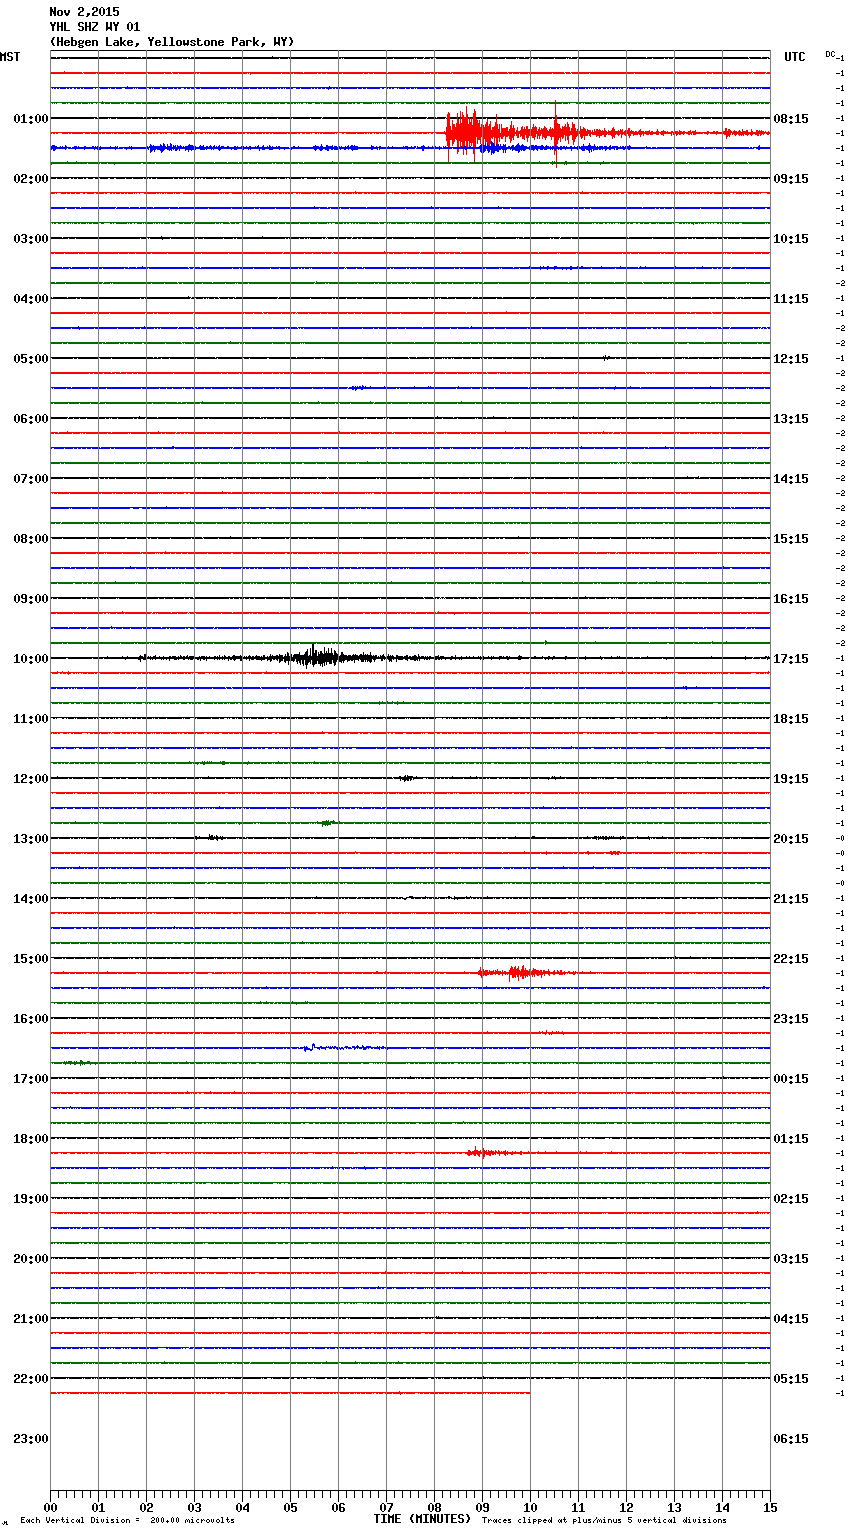
Task: Select the 19:00 MST row label
Action: pos(31,1199)
